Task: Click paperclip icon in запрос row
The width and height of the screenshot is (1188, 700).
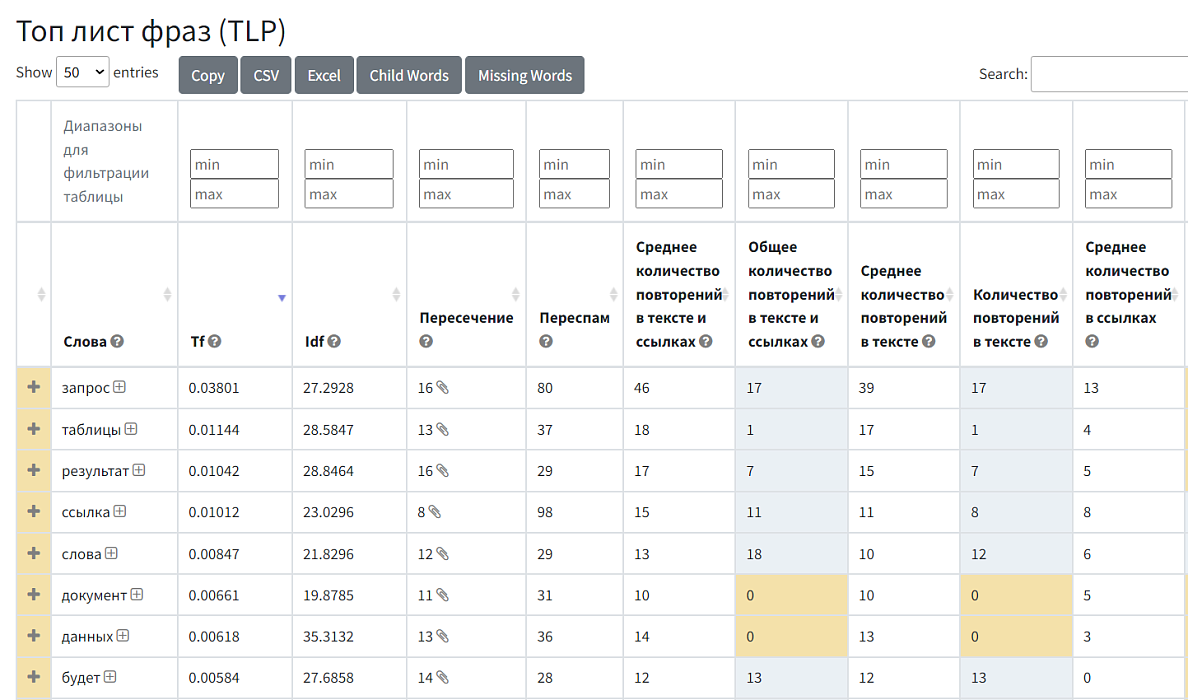Action: (443, 388)
